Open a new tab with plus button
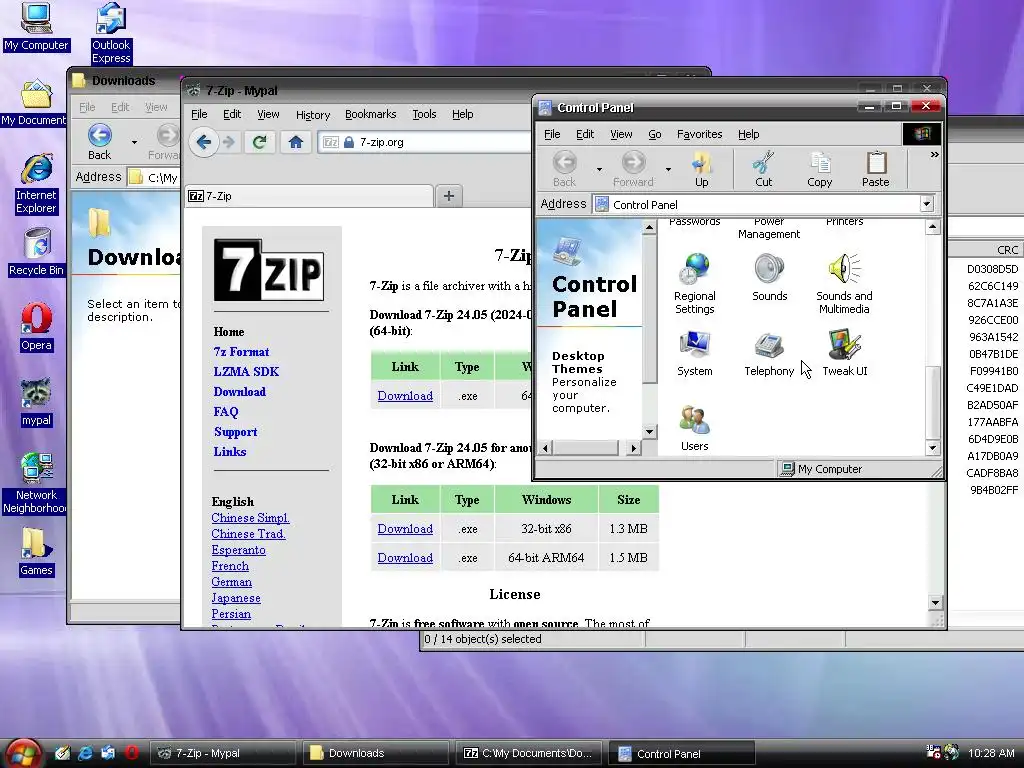Image resolution: width=1024 pixels, height=768 pixels. click(x=449, y=196)
